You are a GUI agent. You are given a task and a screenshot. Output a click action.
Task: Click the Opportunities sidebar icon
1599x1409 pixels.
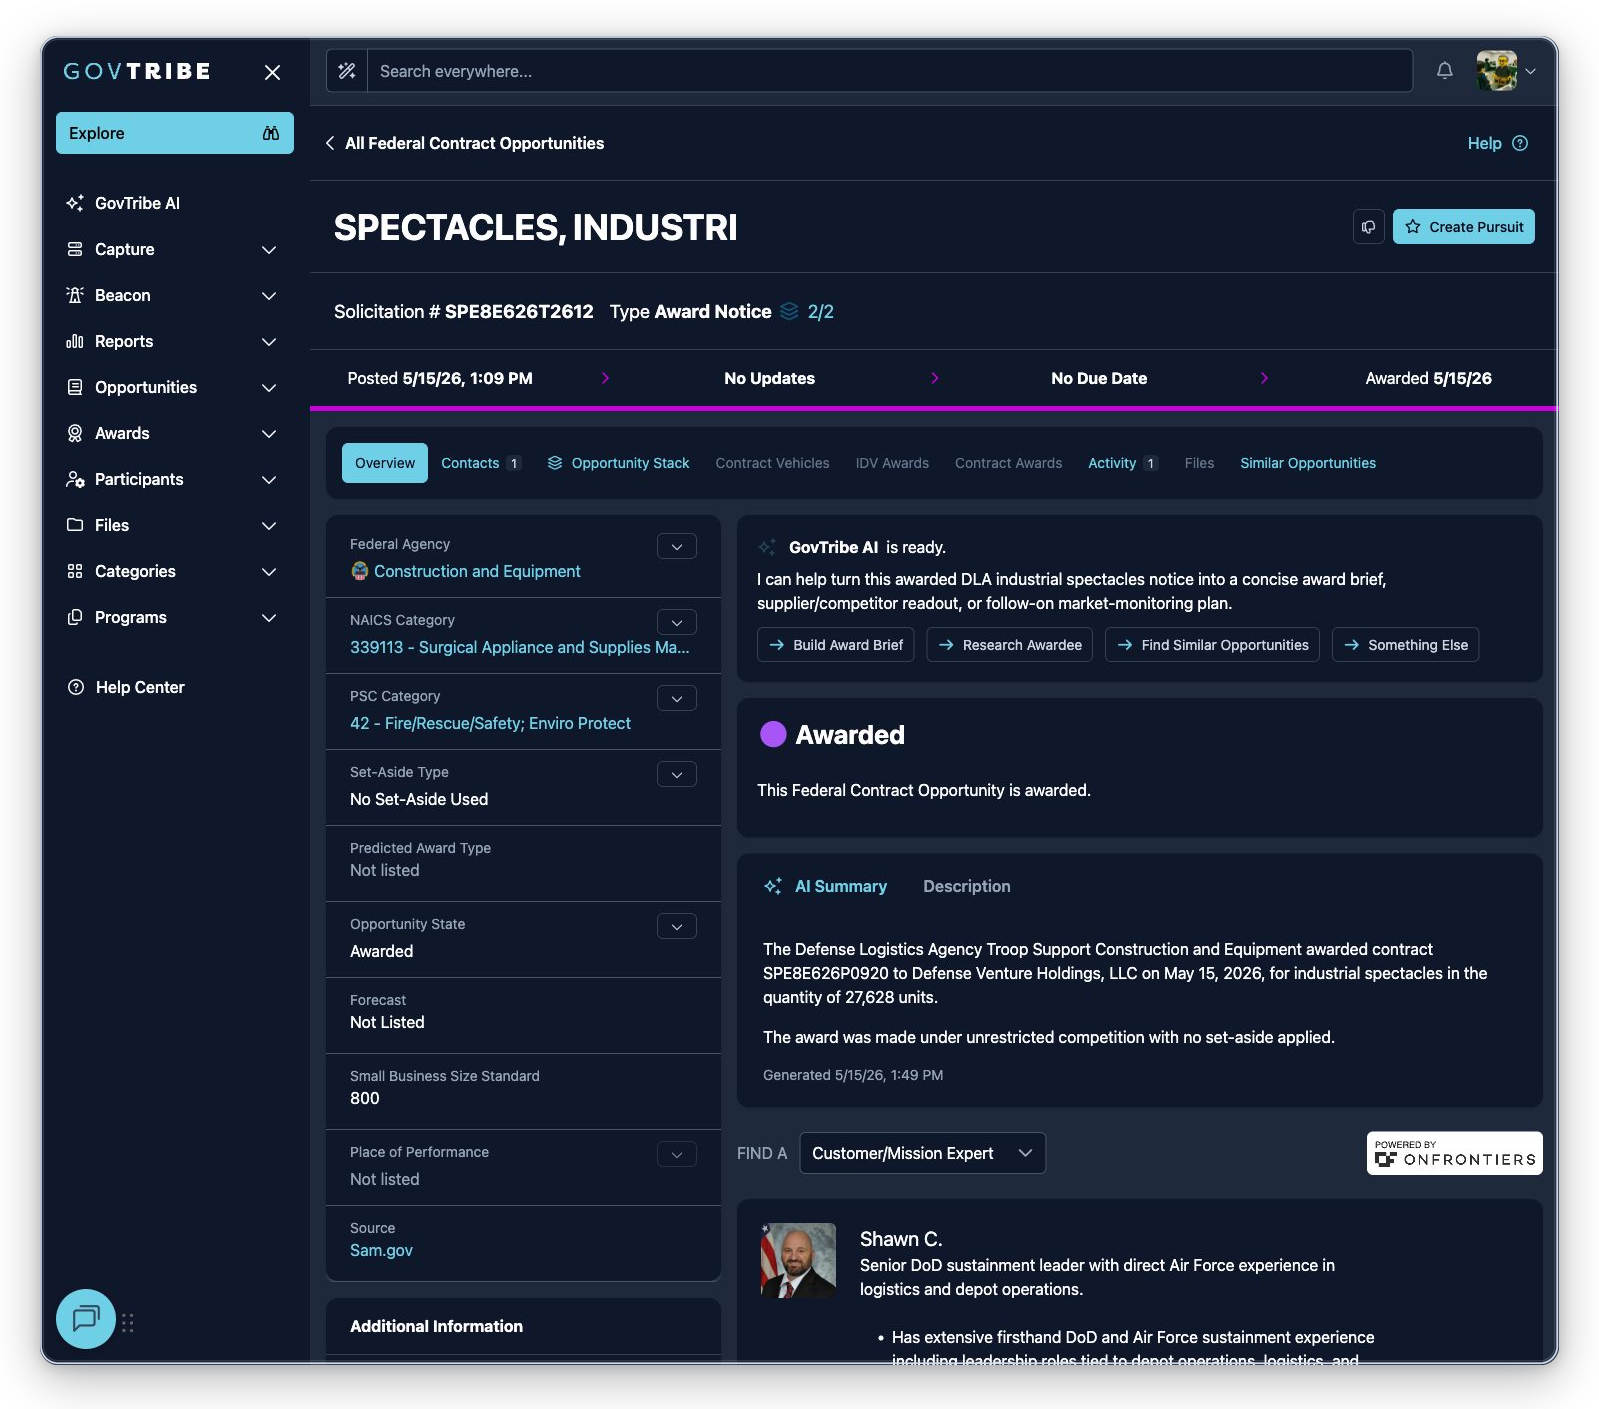click(75, 387)
